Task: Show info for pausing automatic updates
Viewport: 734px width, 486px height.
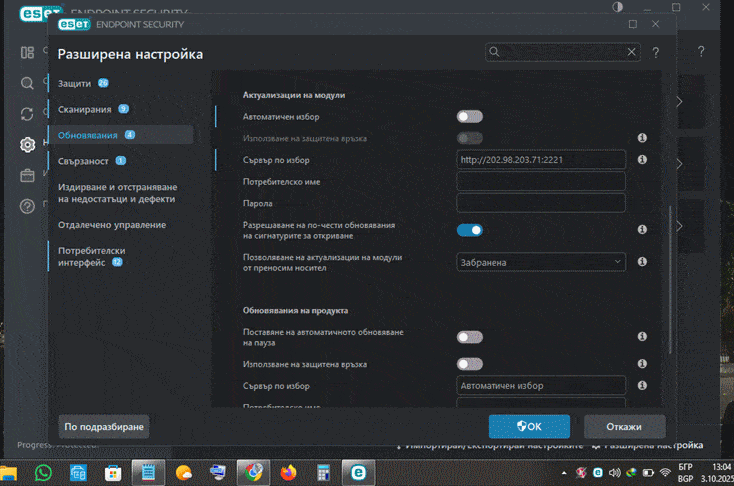Action: (642, 336)
